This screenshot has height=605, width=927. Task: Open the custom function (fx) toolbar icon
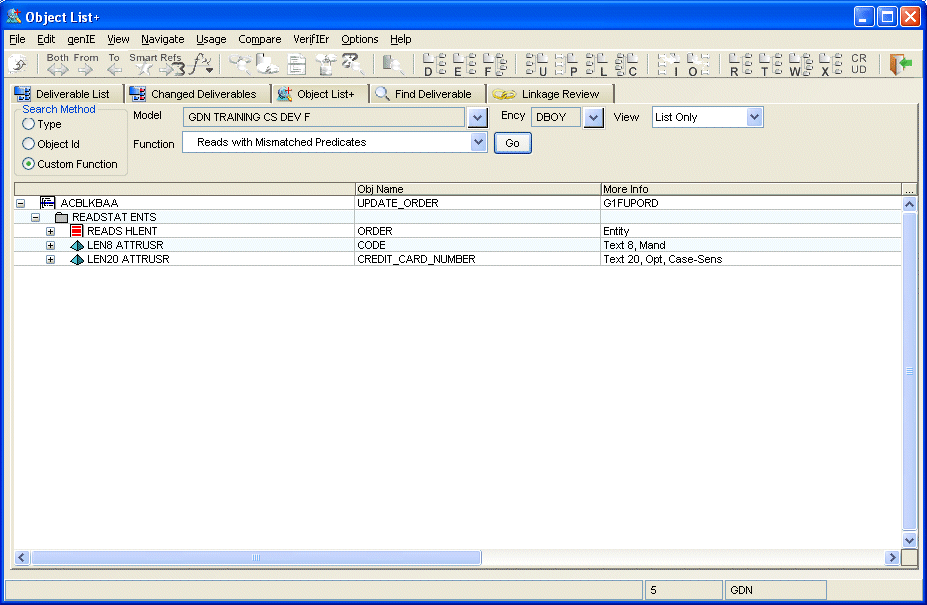[x=202, y=66]
